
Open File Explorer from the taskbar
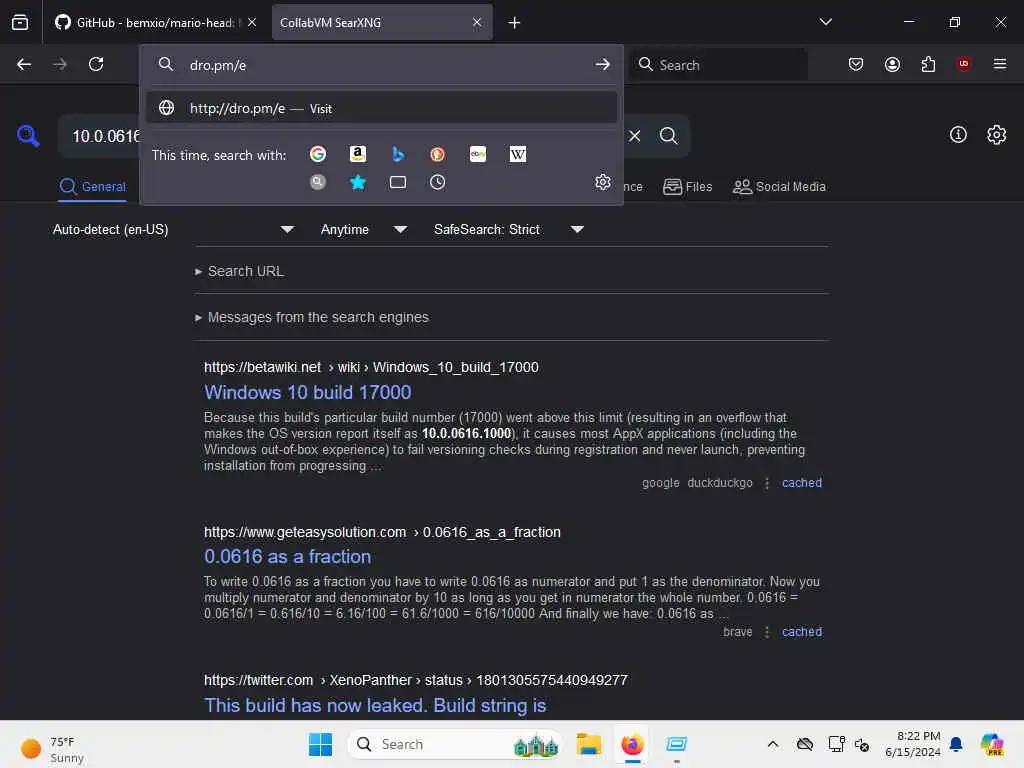(x=588, y=744)
